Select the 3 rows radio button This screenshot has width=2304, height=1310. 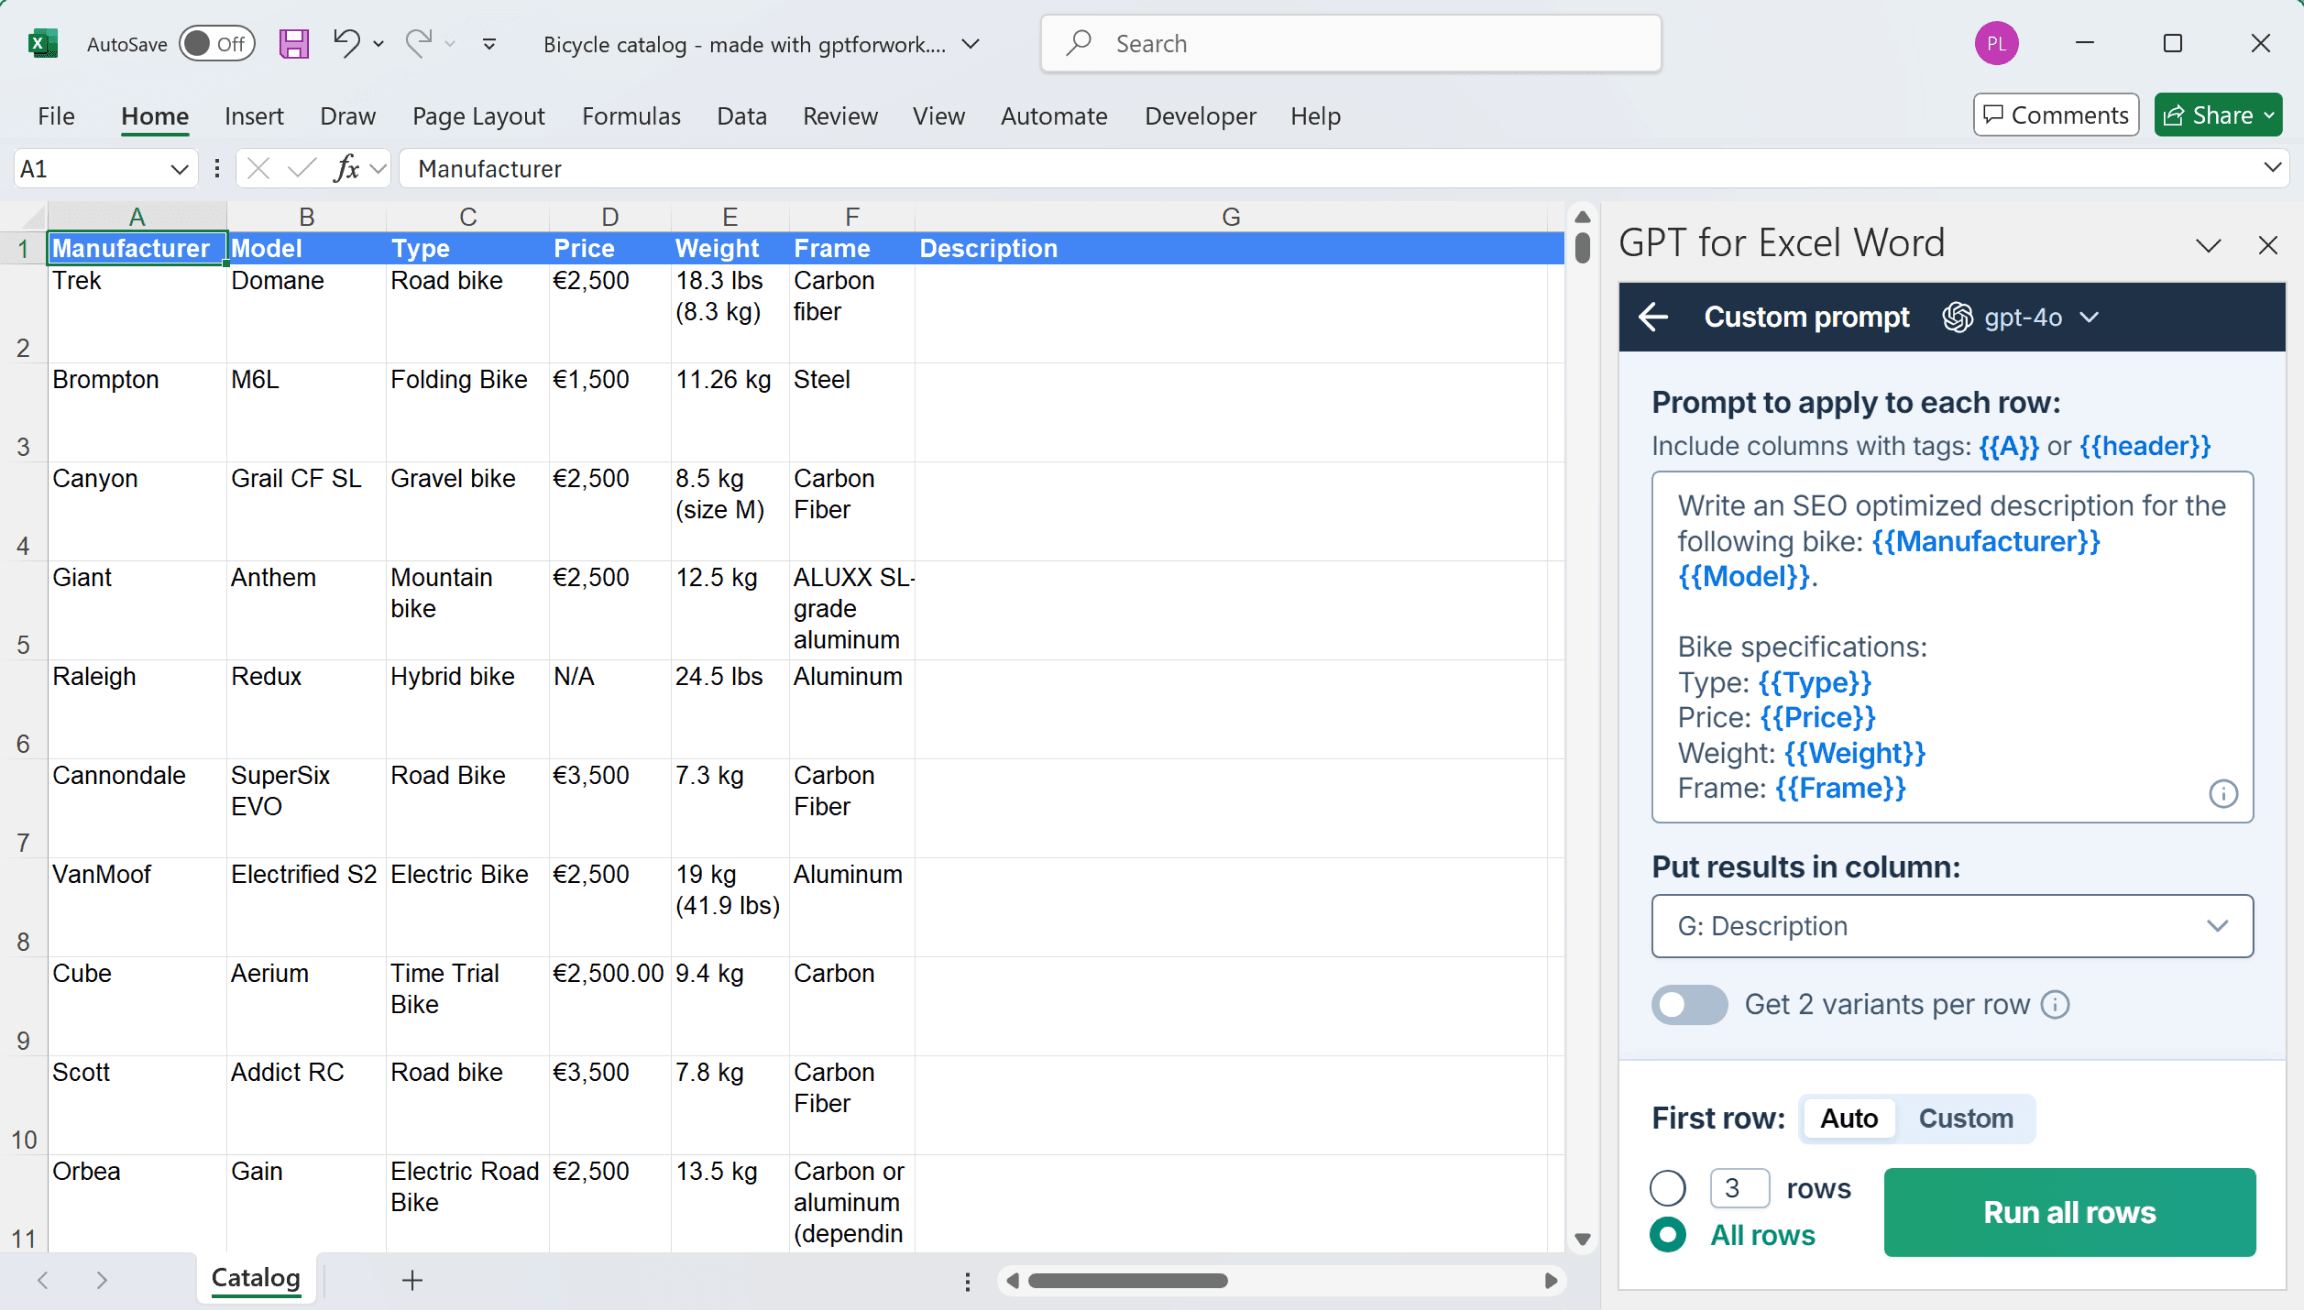1667,1188
